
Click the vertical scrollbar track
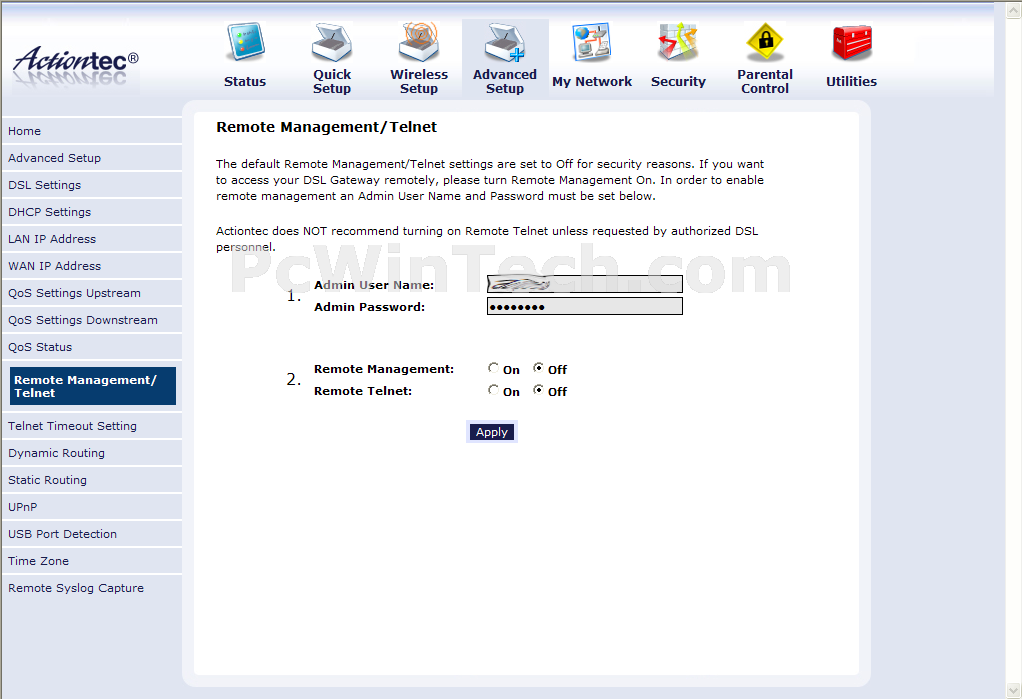click(1014, 350)
